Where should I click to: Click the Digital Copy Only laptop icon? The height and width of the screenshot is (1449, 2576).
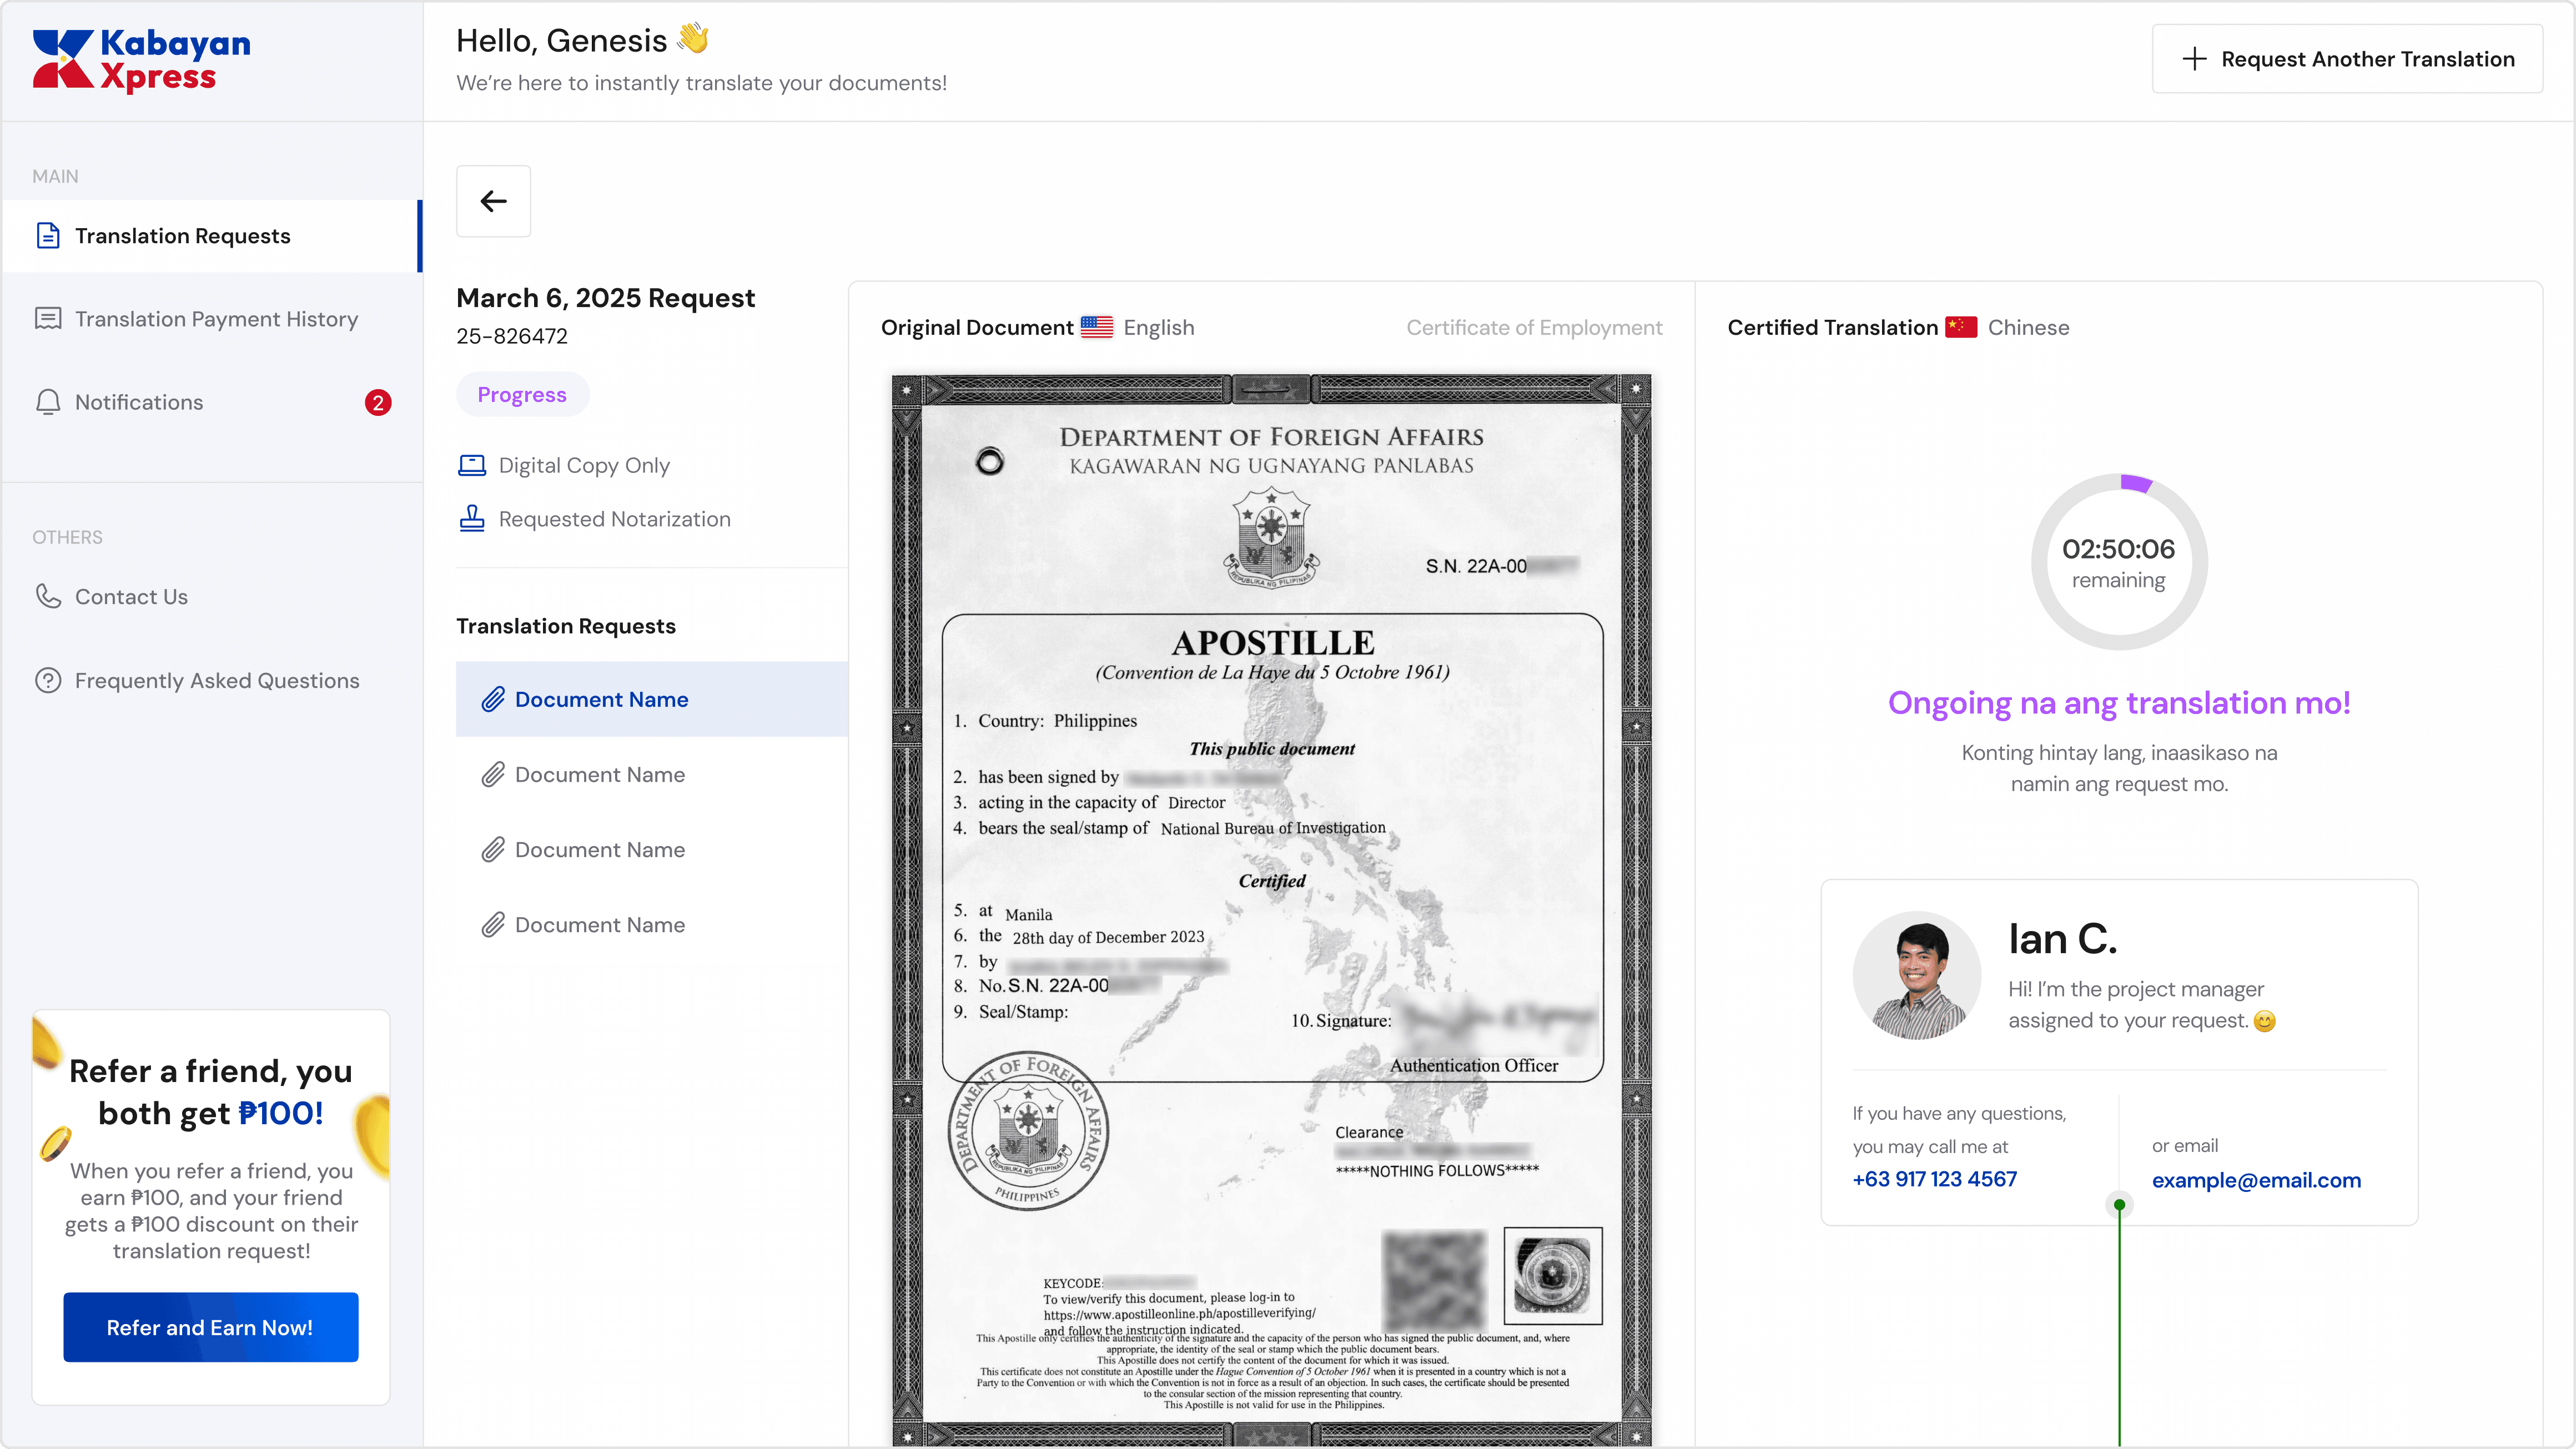471,465
